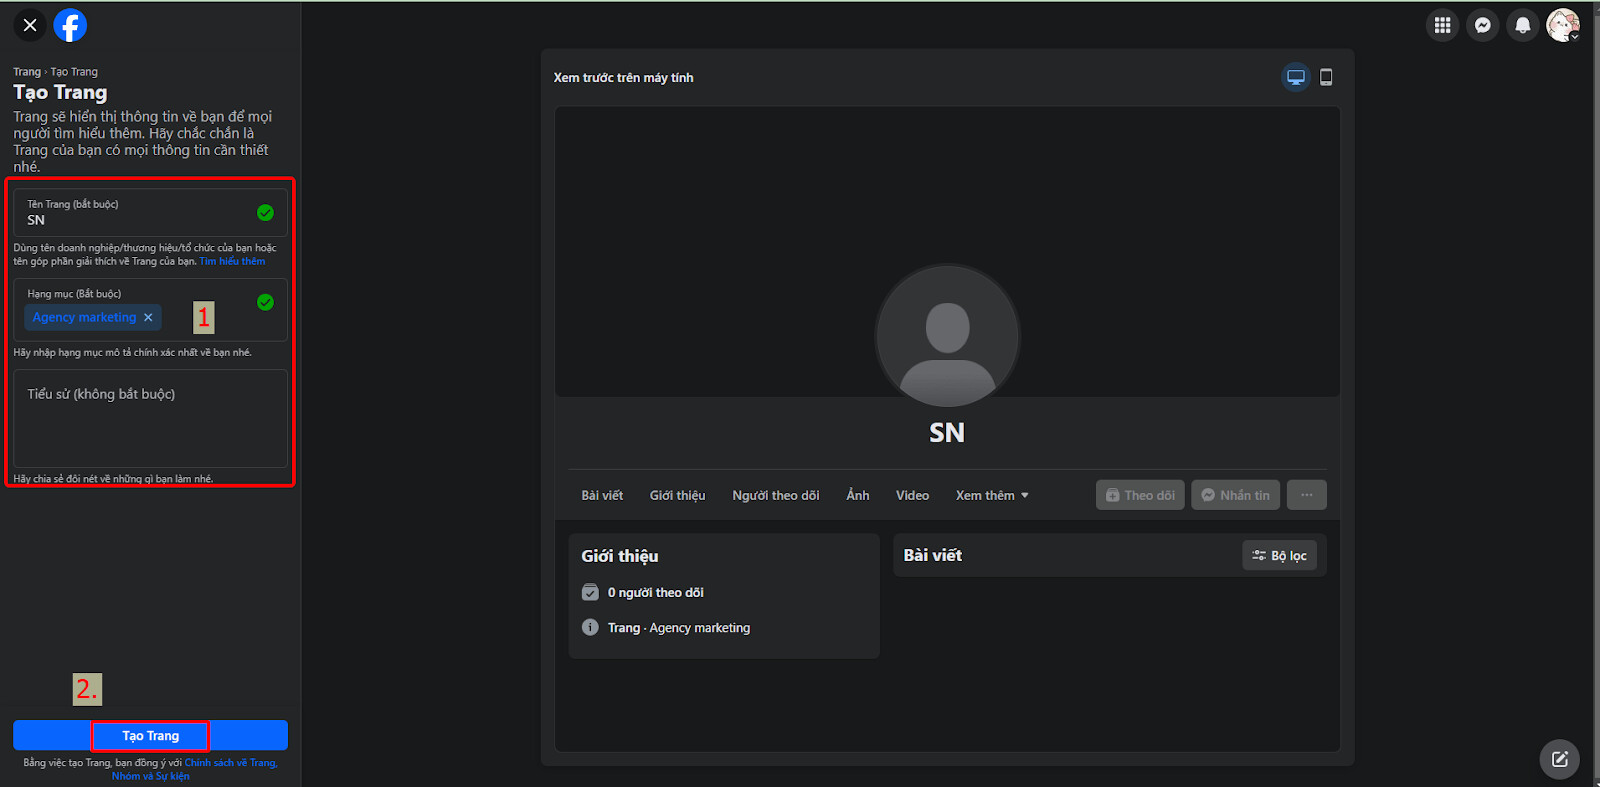Click the new message compose icon

click(1559, 759)
